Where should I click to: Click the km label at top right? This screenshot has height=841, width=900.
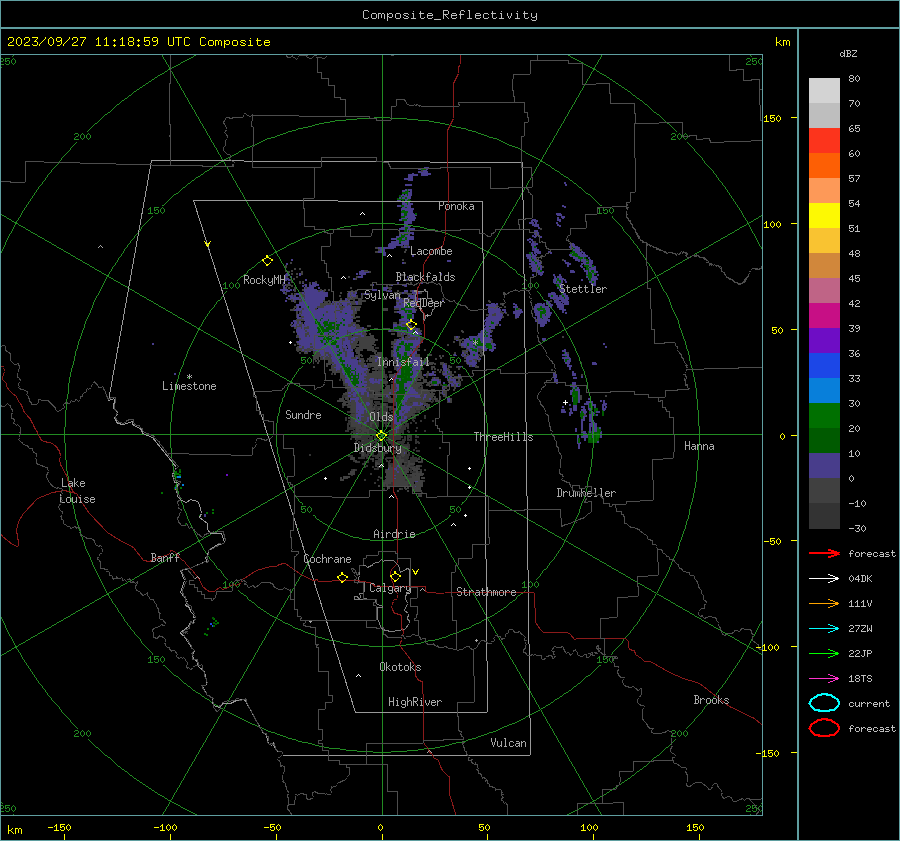coord(782,42)
